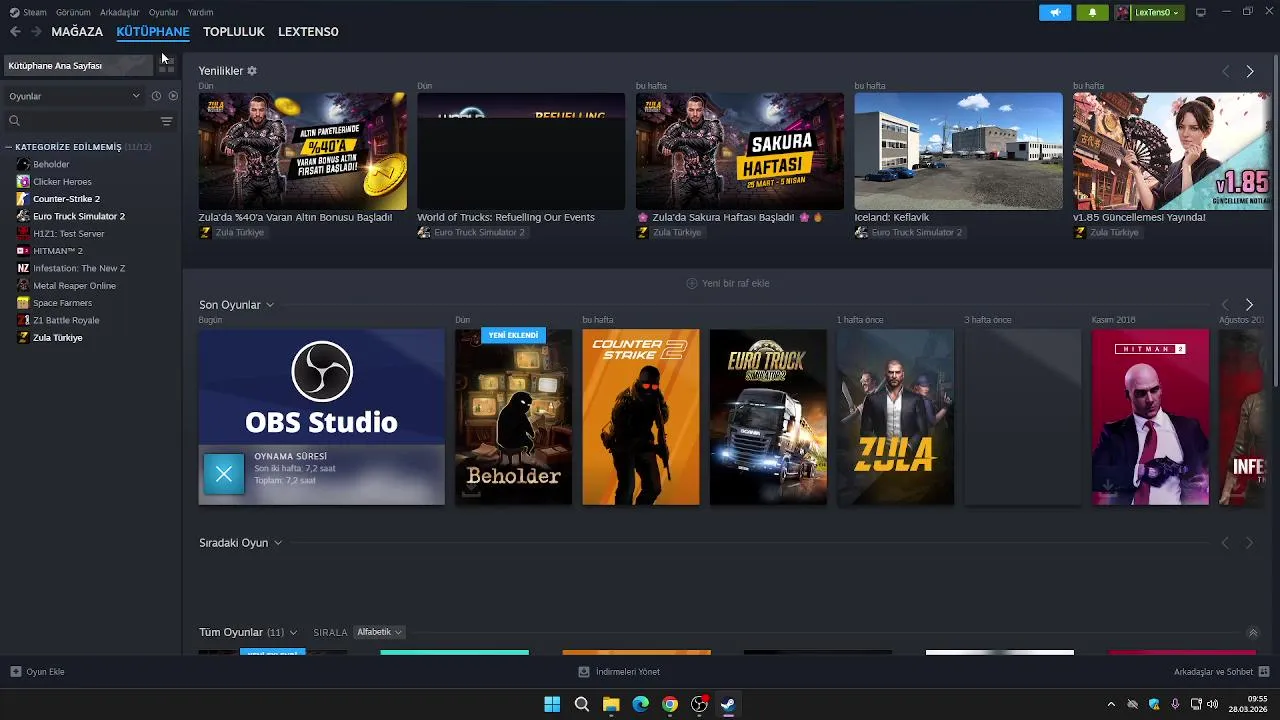Stop OBS Studio with the X button
The image size is (1280, 720).
point(224,474)
